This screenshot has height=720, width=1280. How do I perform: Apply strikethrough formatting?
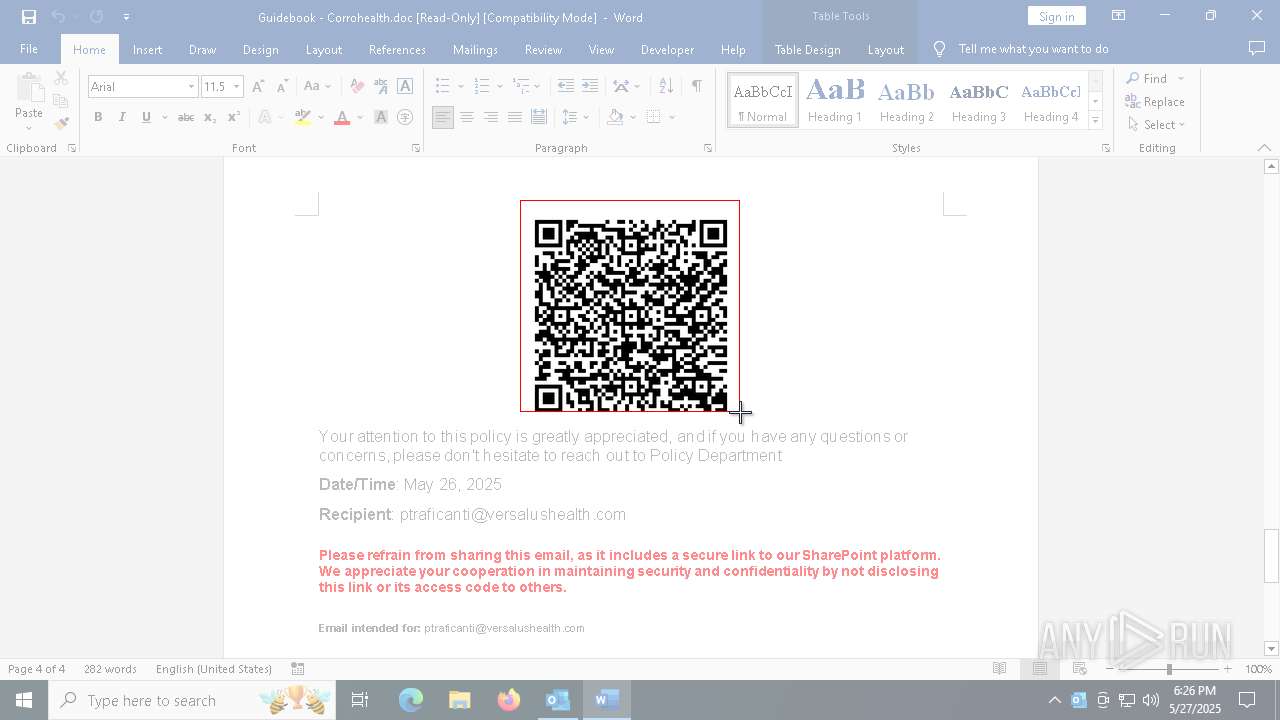186,117
